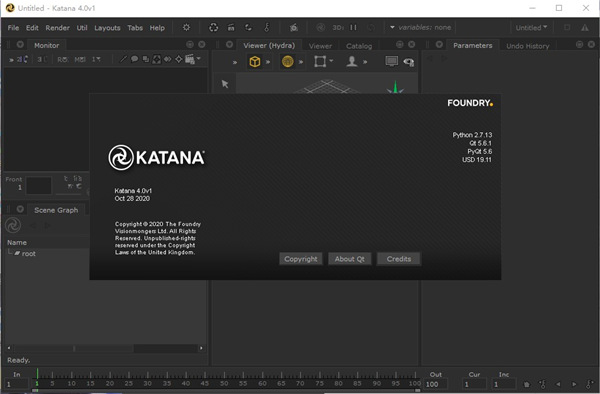Open the Scene Graph pane options dropdown arrow
The image size is (600, 394).
[20, 209]
